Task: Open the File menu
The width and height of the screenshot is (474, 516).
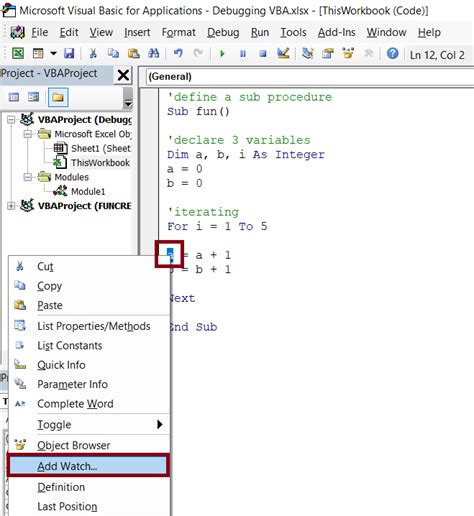Action: [x=40, y=32]
